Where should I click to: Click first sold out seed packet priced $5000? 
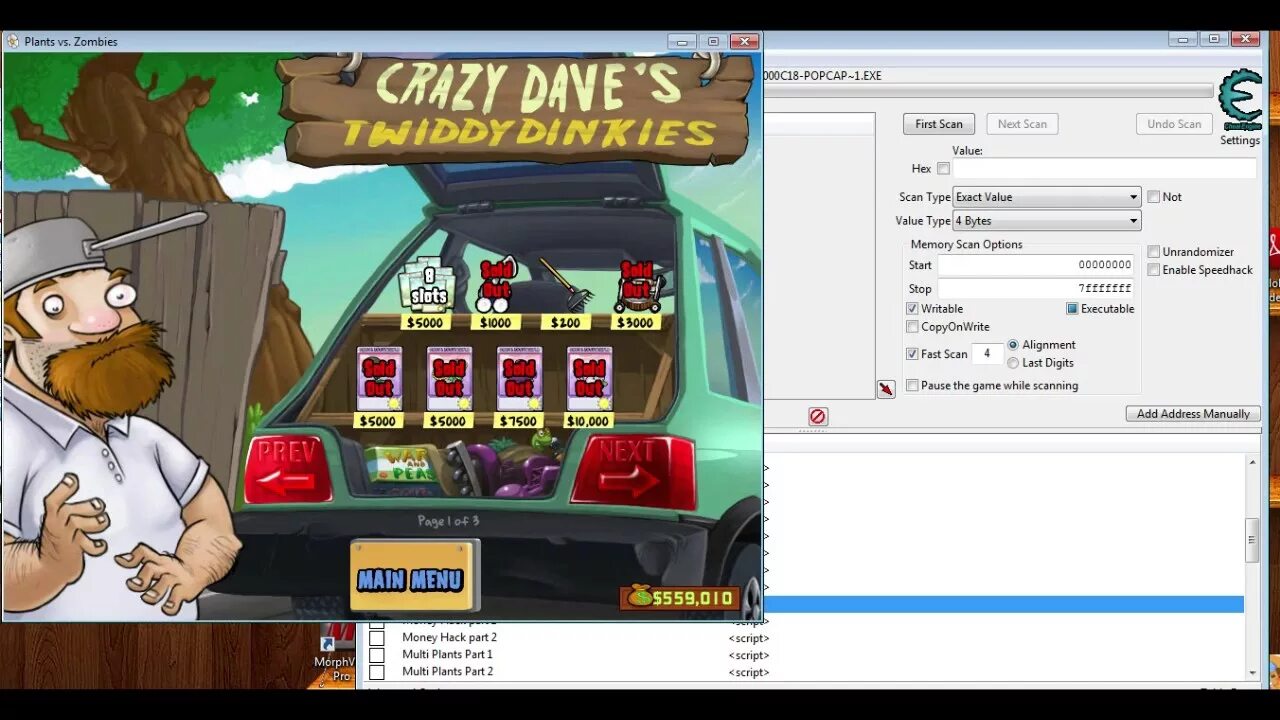379,379
